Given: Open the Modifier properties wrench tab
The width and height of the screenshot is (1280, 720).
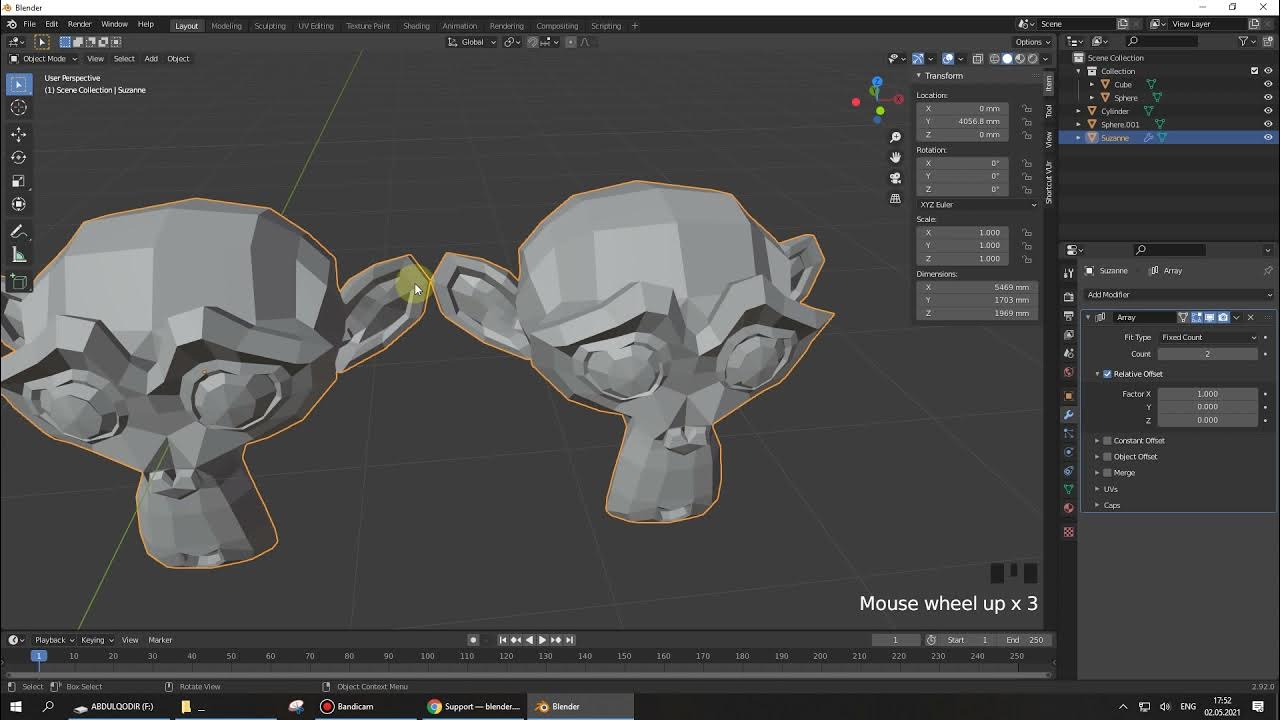Looking at the screenshot, I should (x=1068, y=415).
